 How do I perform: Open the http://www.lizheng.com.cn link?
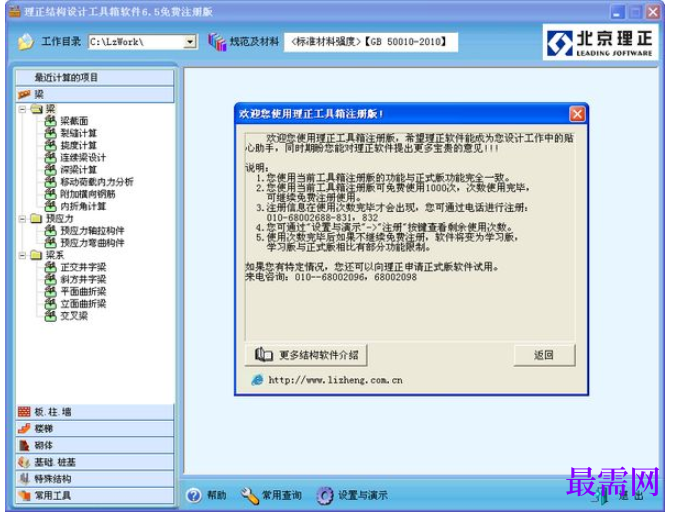click(335, 380)
